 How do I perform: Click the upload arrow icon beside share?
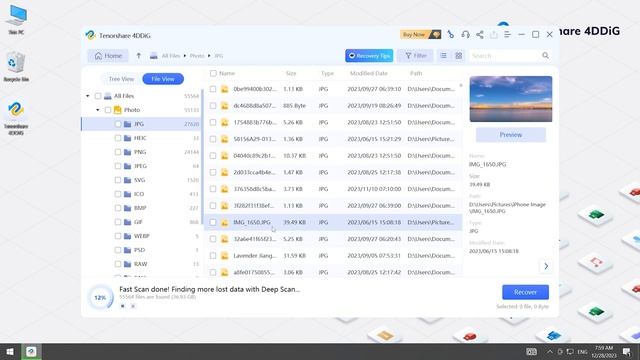(493, 35)
